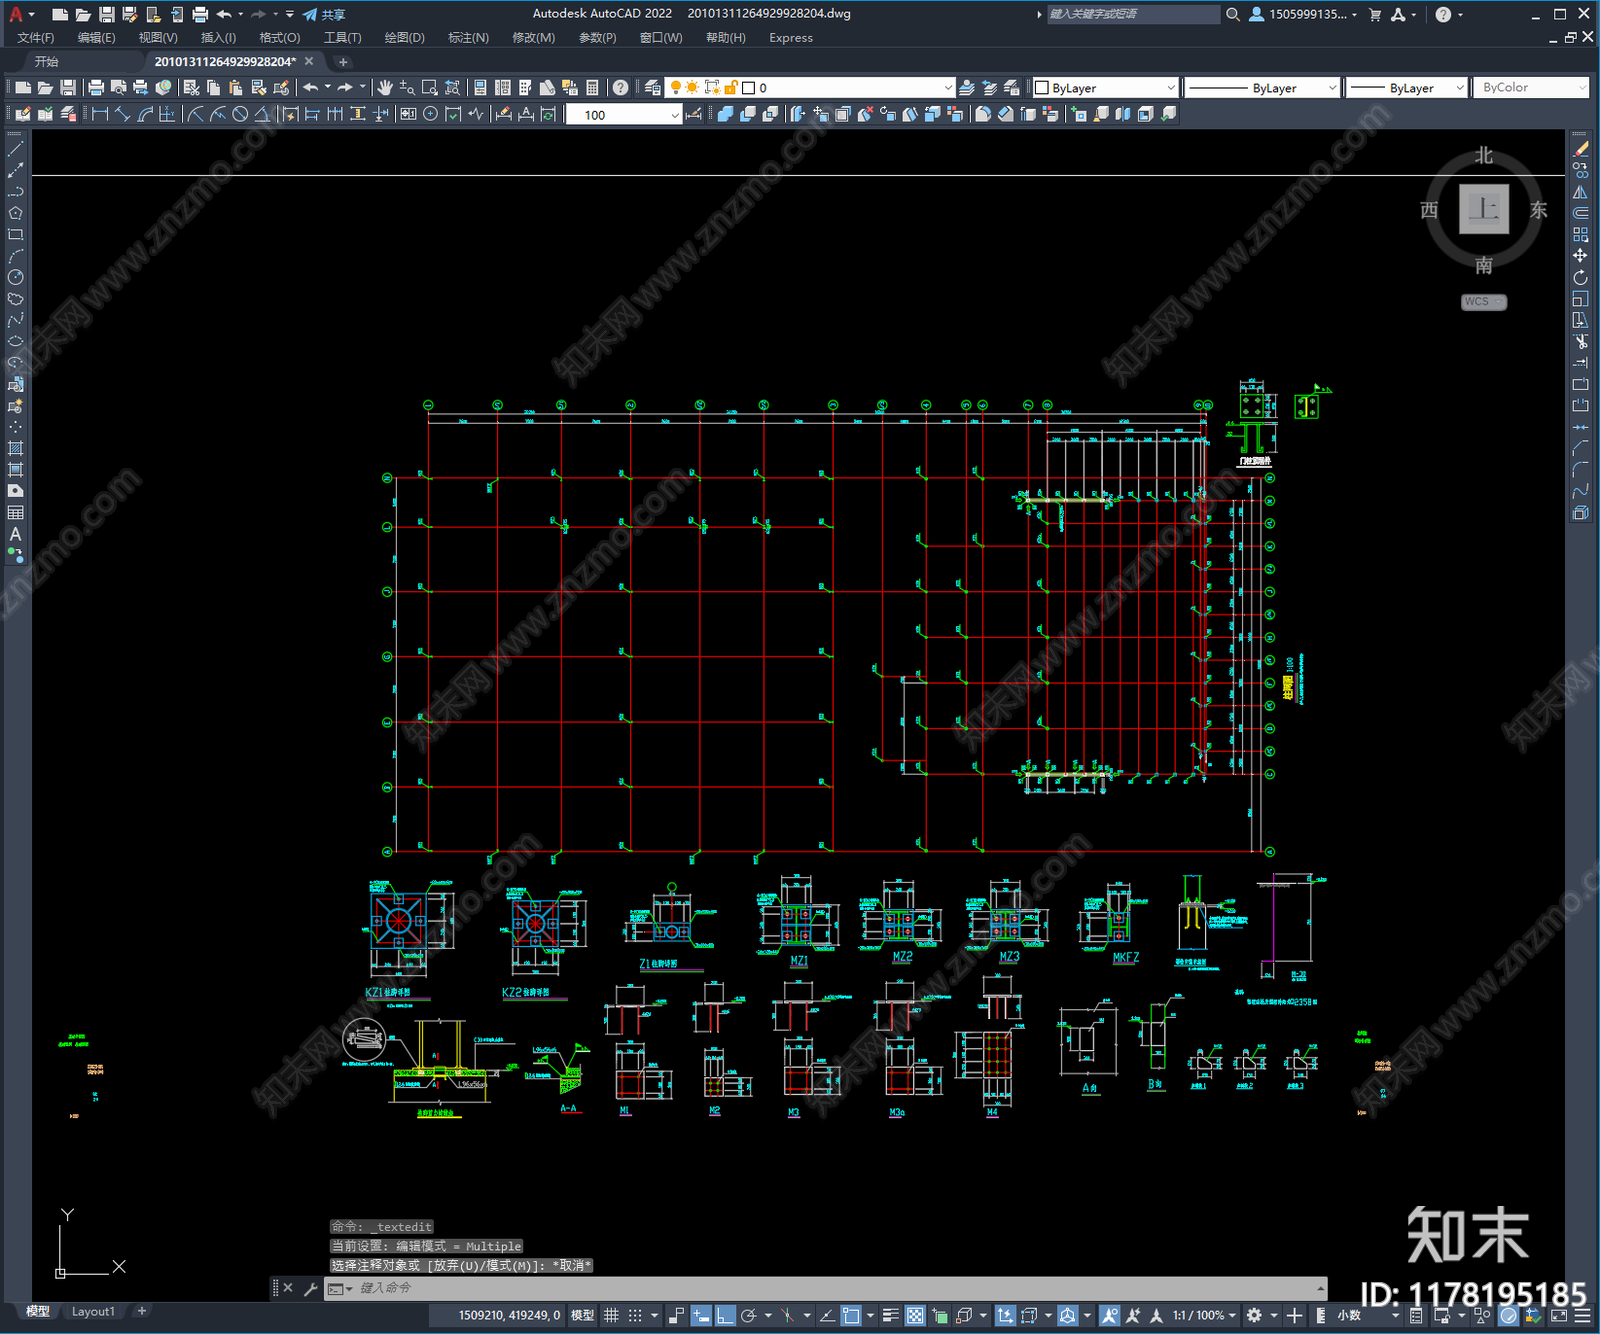Click the Erase tool in the modify toolbar
Viewport: 1600px width, 1334px height.
tap(1580, 149)
